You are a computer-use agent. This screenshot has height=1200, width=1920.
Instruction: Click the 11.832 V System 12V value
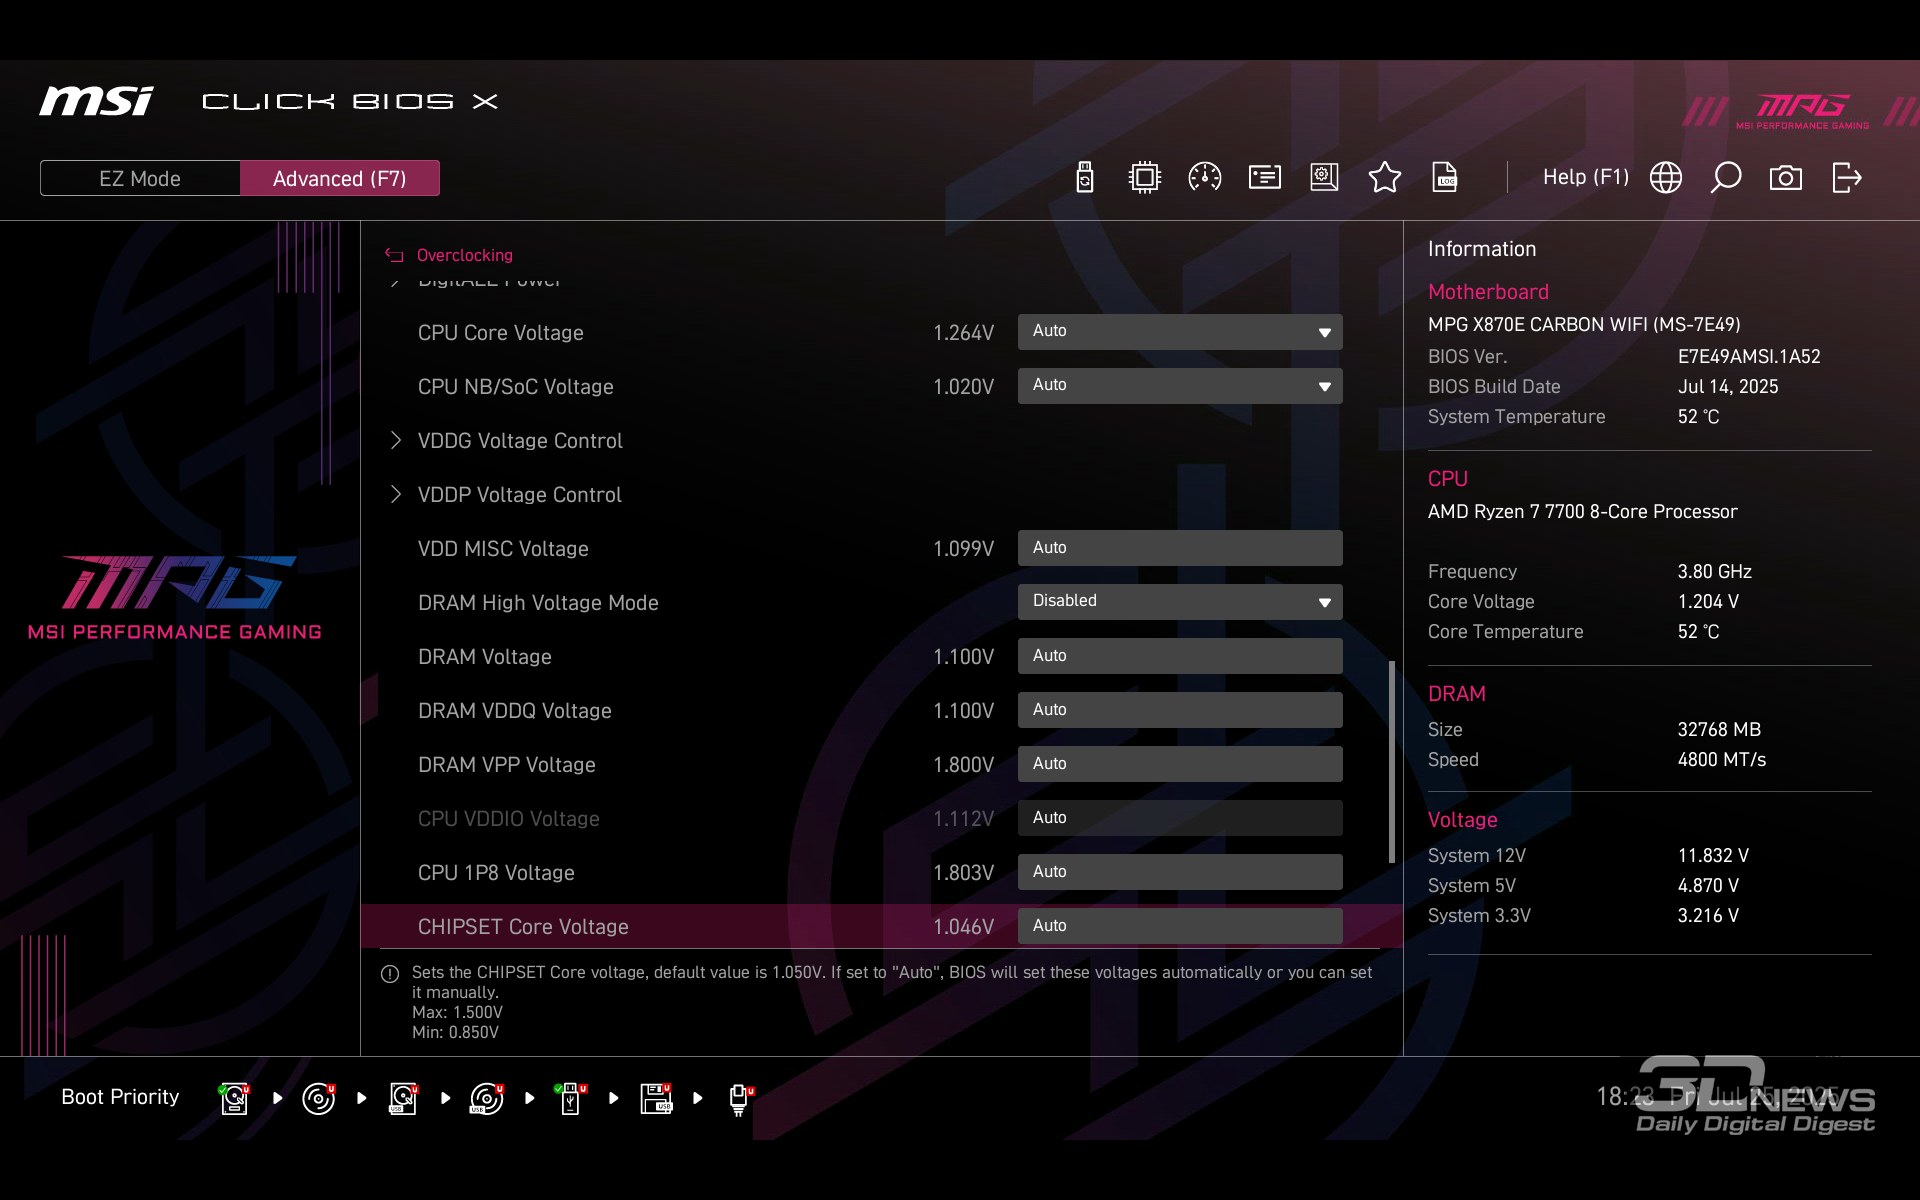tap(1713, 856)
